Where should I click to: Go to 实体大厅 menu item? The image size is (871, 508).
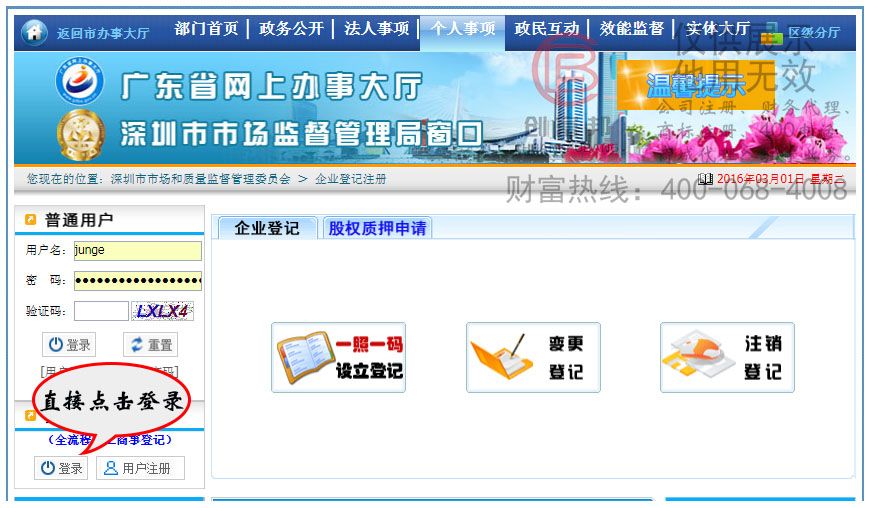click(x=718, y=28)
